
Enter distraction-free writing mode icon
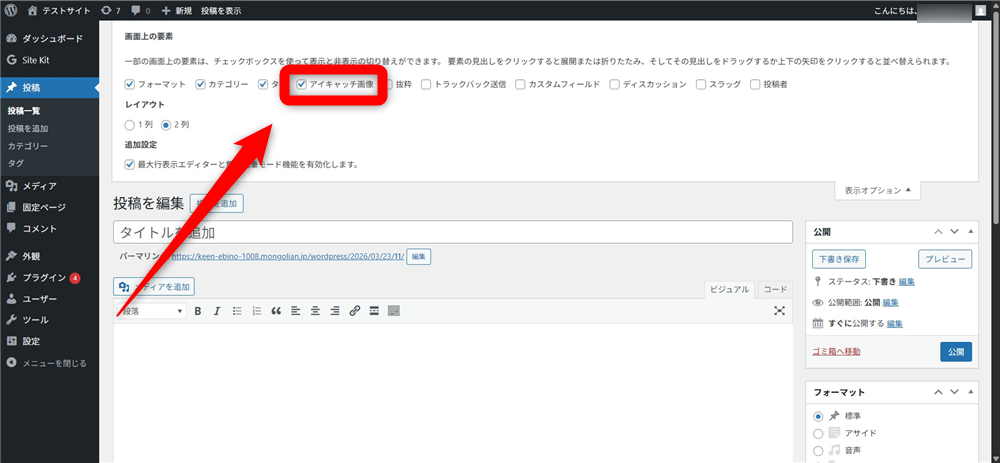[779, 311]
